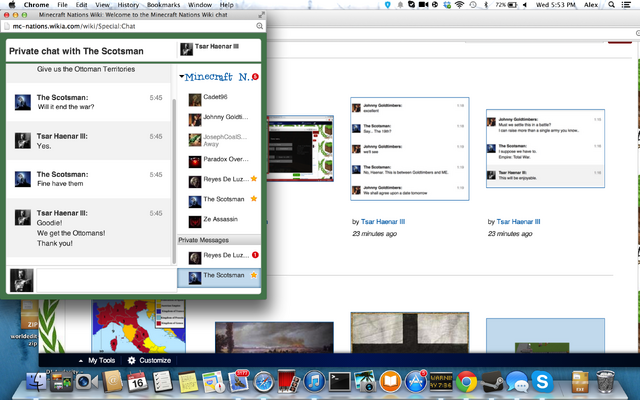
Task: Open the Help menu
Action: click(x=227, y=5)
